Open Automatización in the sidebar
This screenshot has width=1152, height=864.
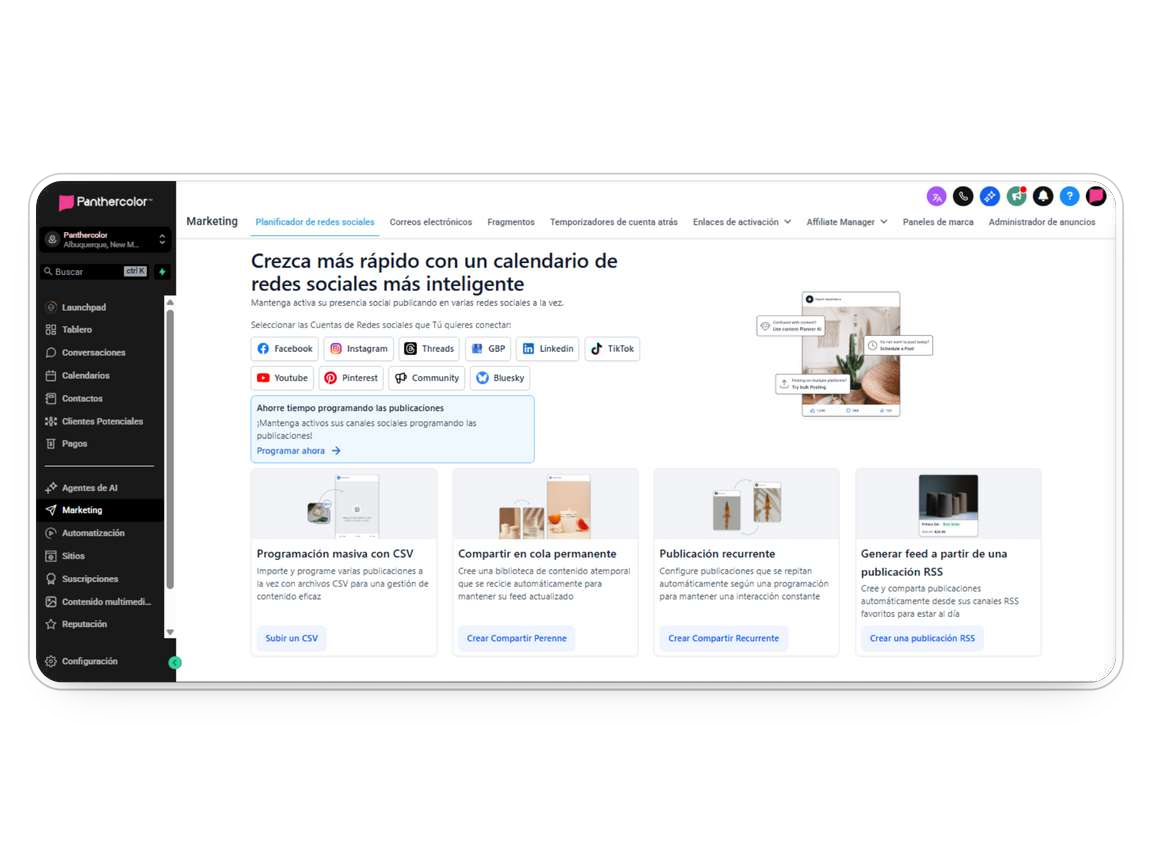pos(93,533)
